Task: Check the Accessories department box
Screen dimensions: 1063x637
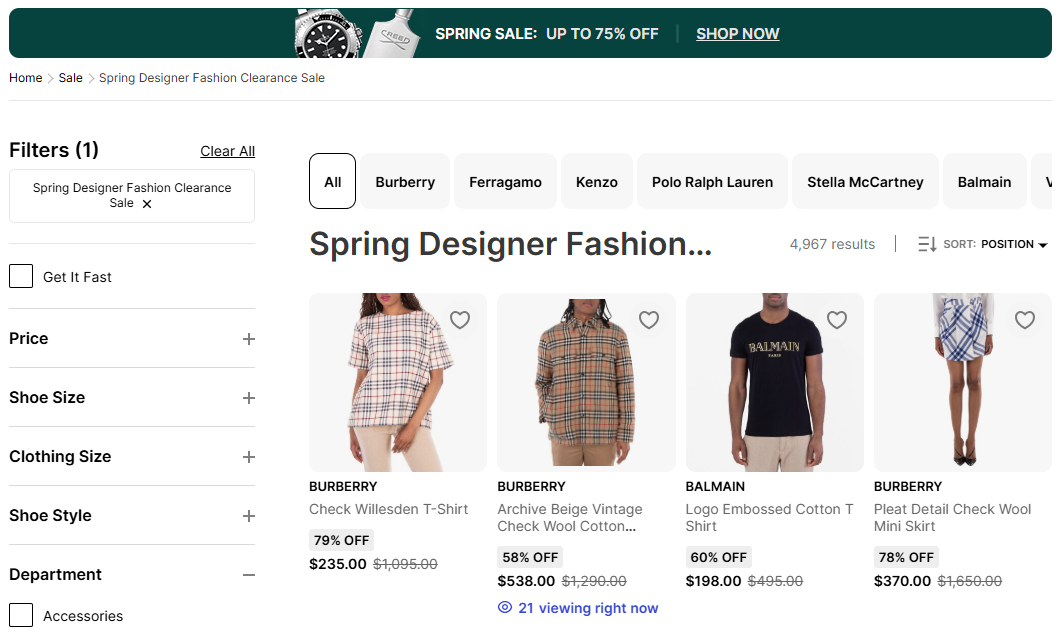Action: tap(21, 615)
